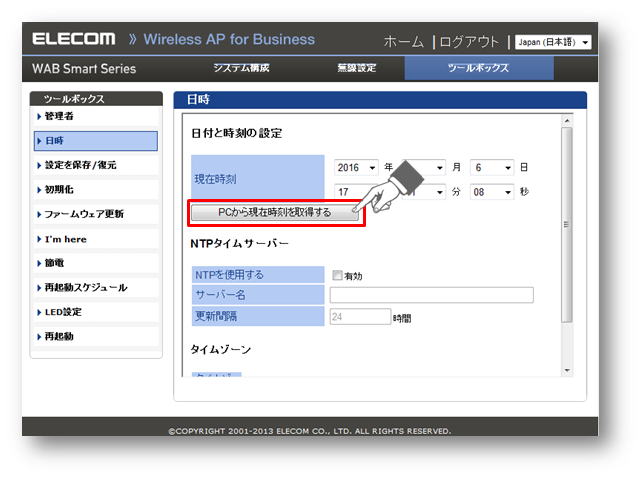641x478 pixels.
Task: Click the vertical scrollbar thumb
Action: [x=567, y=224]
